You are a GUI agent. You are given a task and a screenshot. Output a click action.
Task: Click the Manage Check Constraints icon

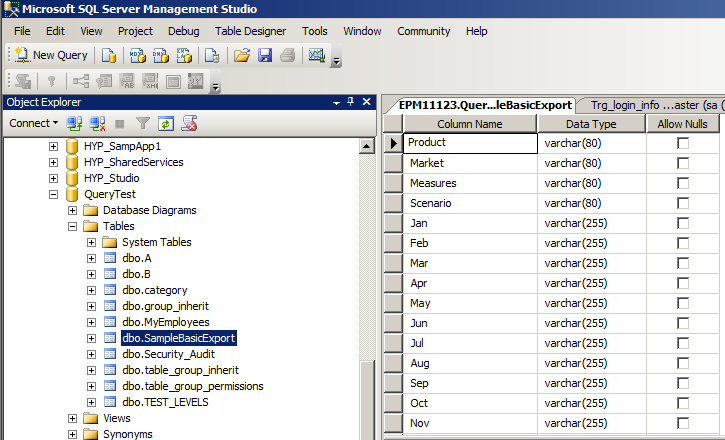173,81
